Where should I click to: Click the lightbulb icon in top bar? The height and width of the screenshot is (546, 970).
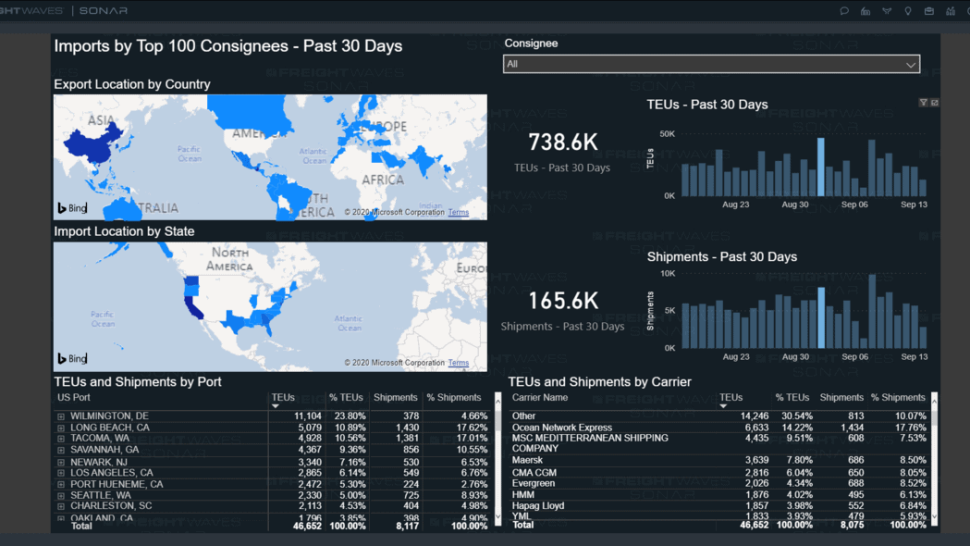[x=908, y=11]
